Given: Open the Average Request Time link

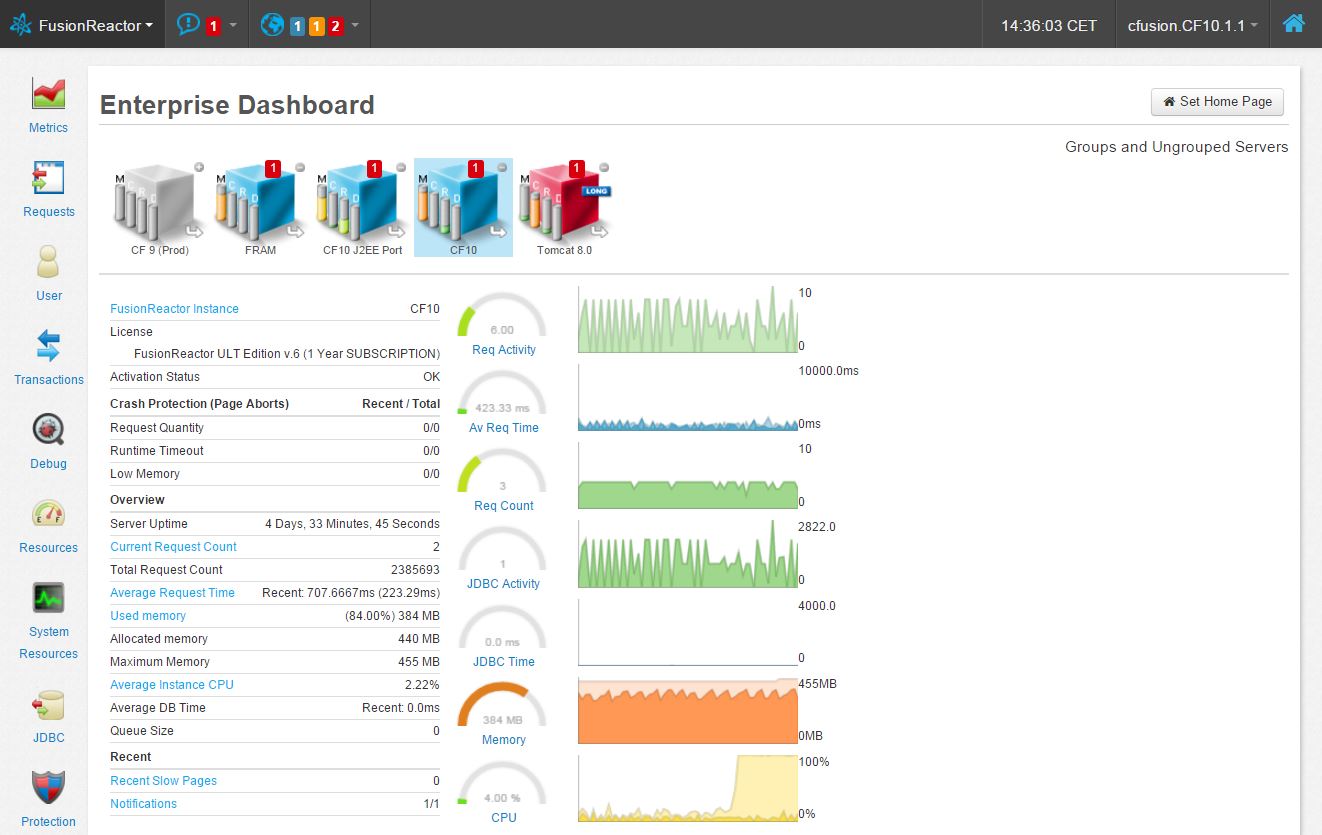Looking at the screenshot, I should 172,593.
